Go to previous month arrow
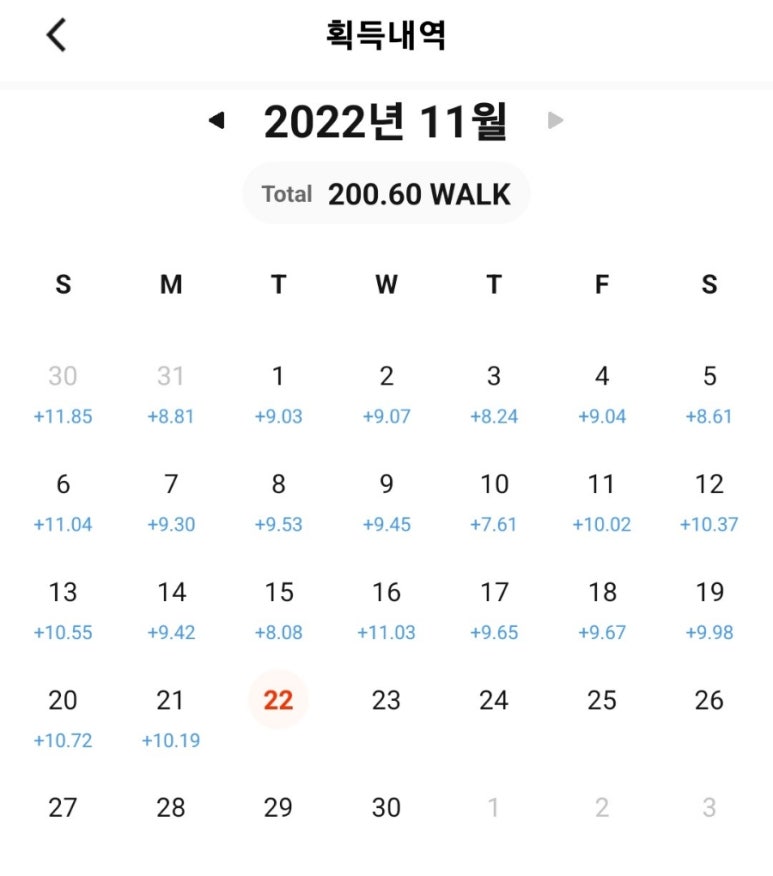Image resolution: width=773 pixels, height=876 pixels. tap(217, 120)
